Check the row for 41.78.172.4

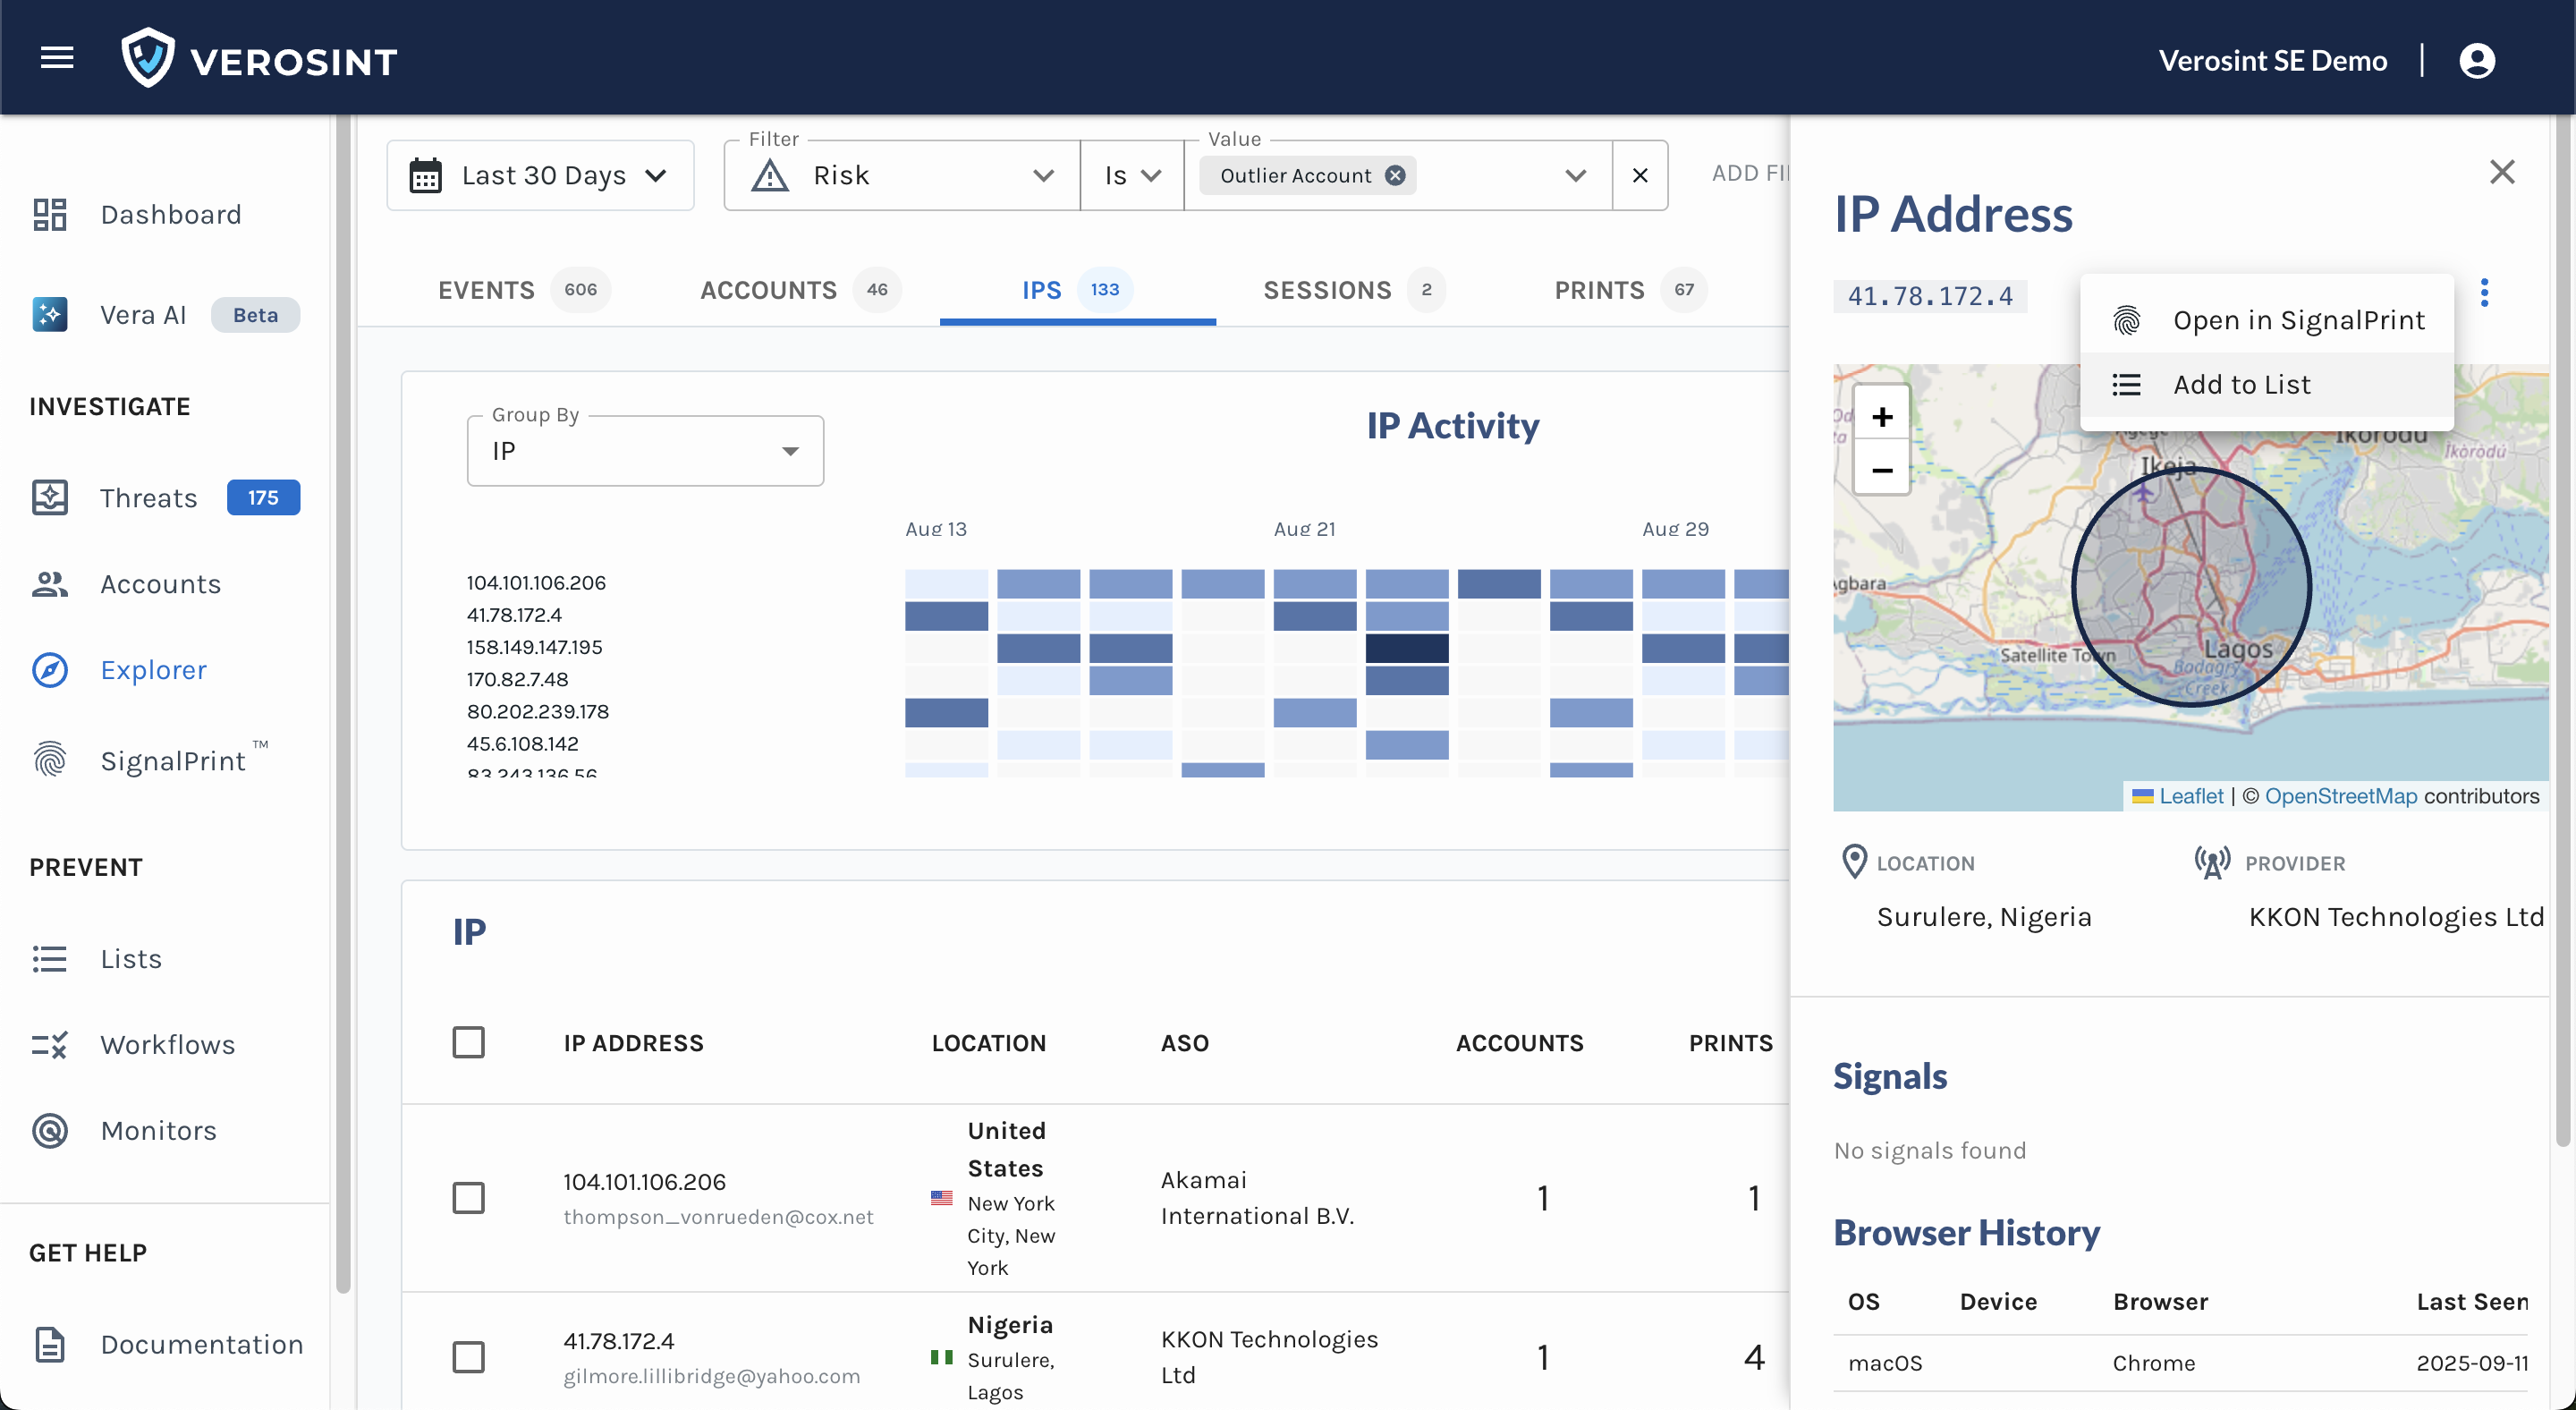tap(468, 1356)
